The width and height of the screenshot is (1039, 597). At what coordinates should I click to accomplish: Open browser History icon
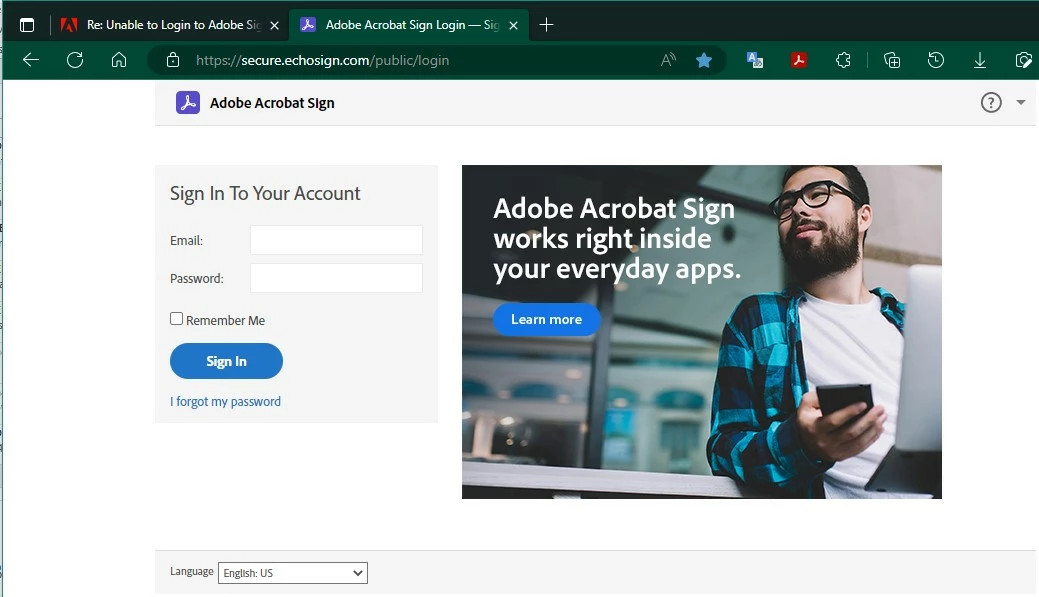[936, 60]
